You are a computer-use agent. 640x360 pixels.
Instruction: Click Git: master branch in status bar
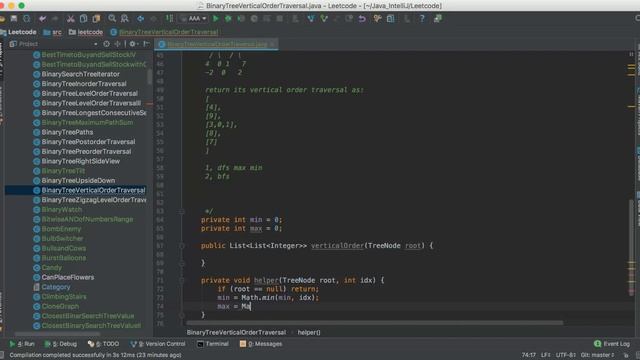(598, 355)
